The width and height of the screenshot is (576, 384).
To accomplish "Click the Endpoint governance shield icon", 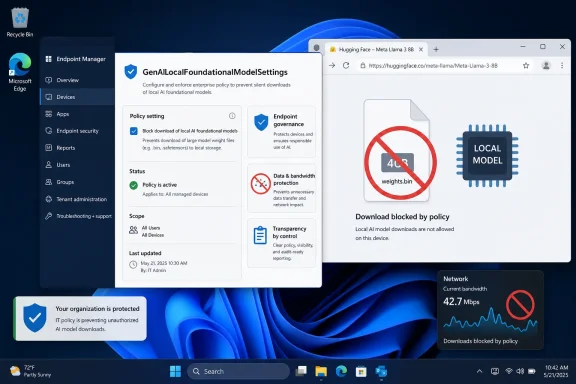I will (x=261, y=122).
